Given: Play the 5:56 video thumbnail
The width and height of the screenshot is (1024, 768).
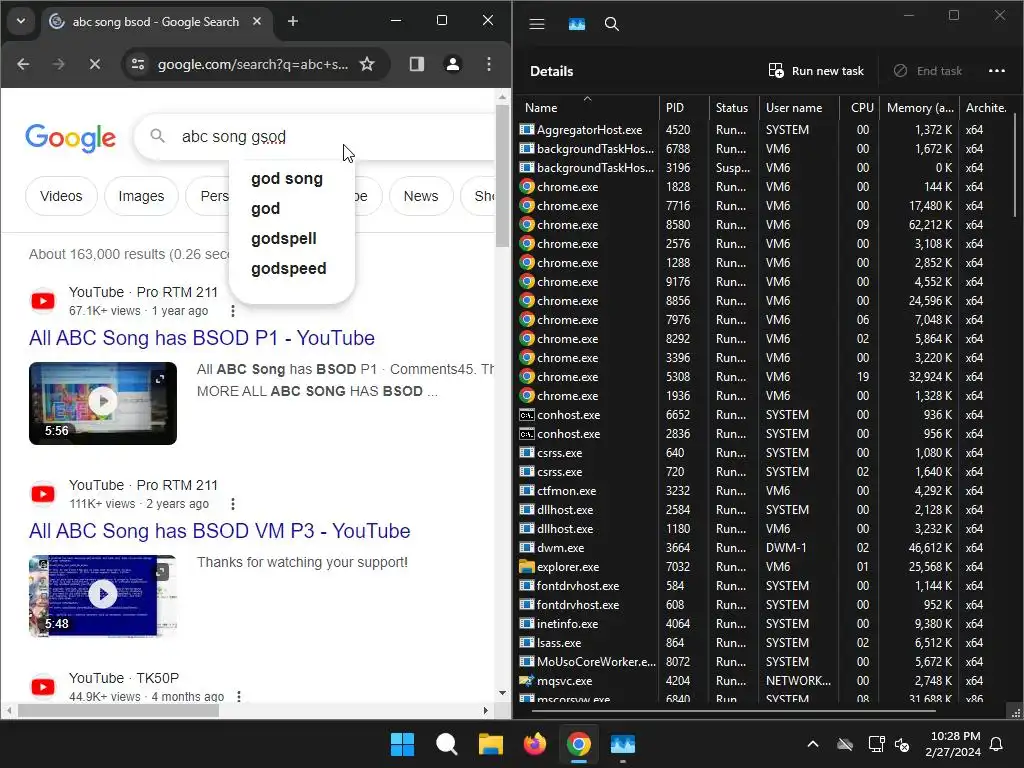Looking at the screenshot, I should [103, 403].
